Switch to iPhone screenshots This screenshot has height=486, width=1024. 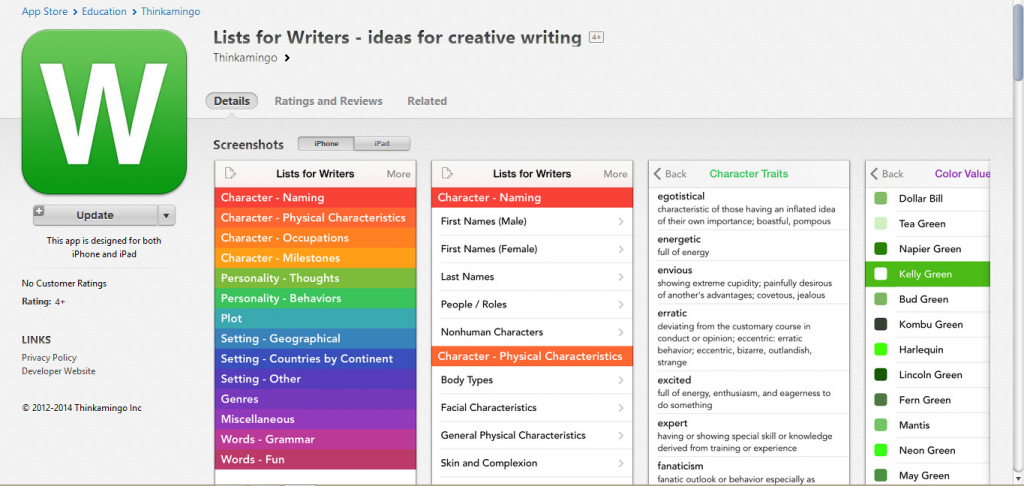tap(327, 144)
